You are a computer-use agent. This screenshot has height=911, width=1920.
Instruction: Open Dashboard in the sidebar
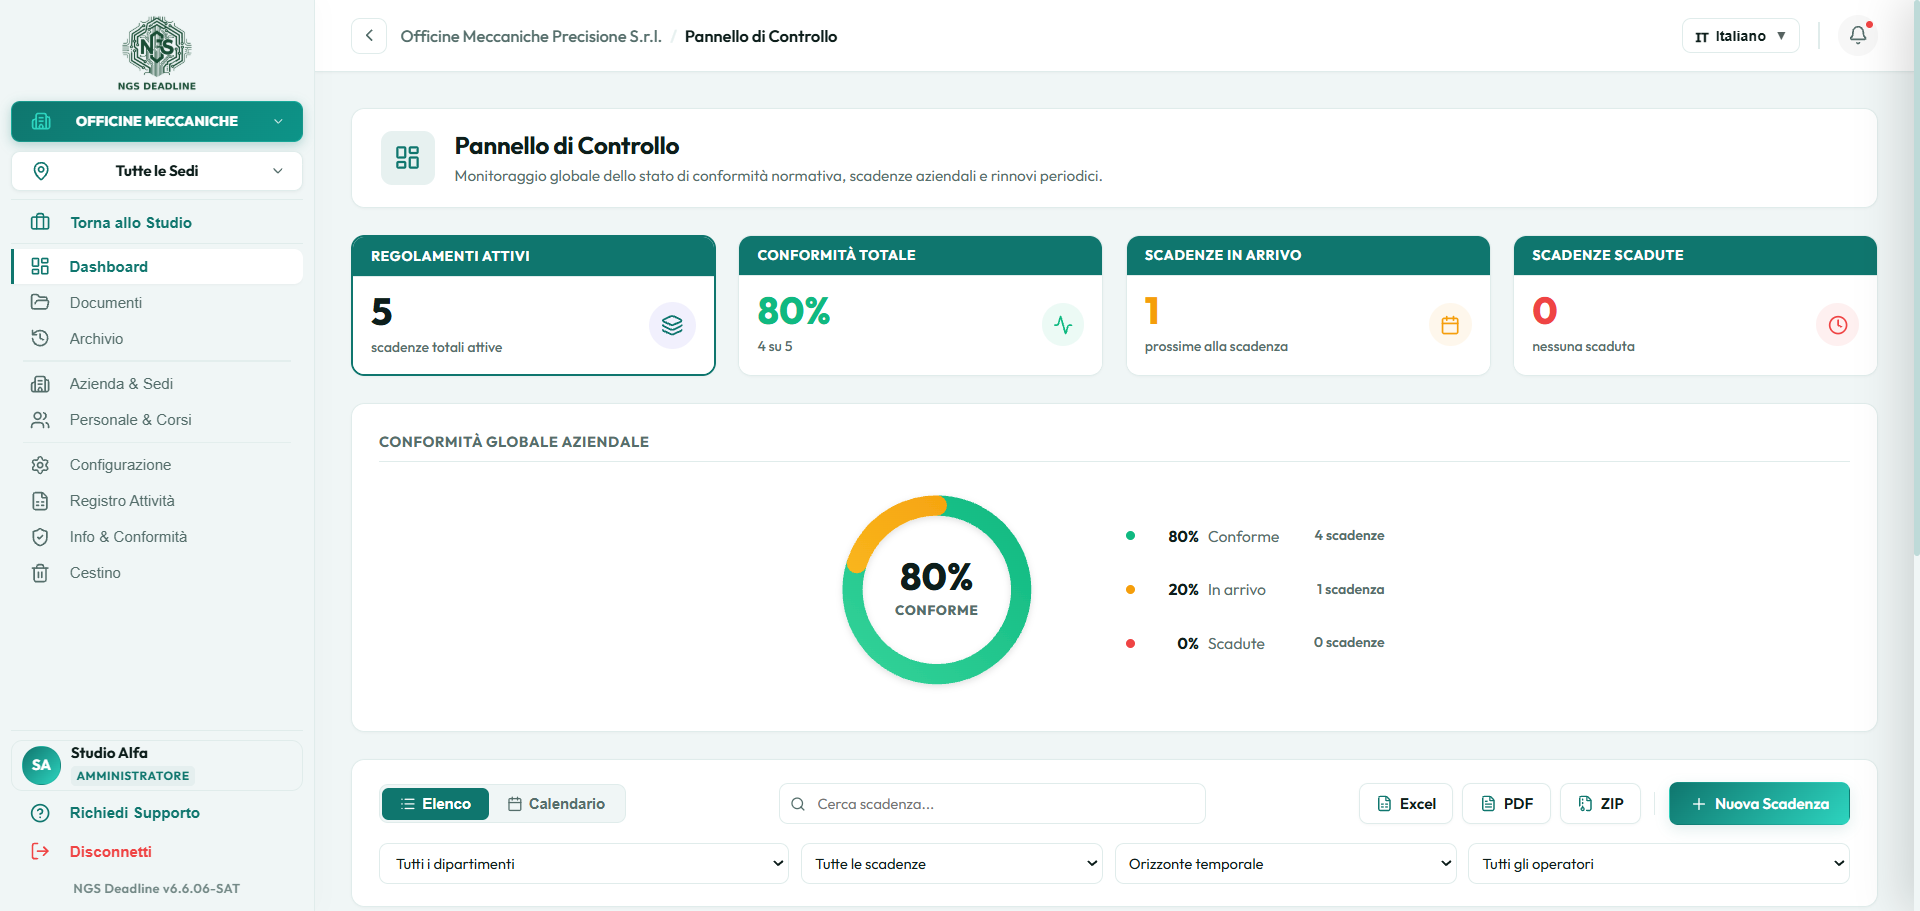click(x=157, y=267)
